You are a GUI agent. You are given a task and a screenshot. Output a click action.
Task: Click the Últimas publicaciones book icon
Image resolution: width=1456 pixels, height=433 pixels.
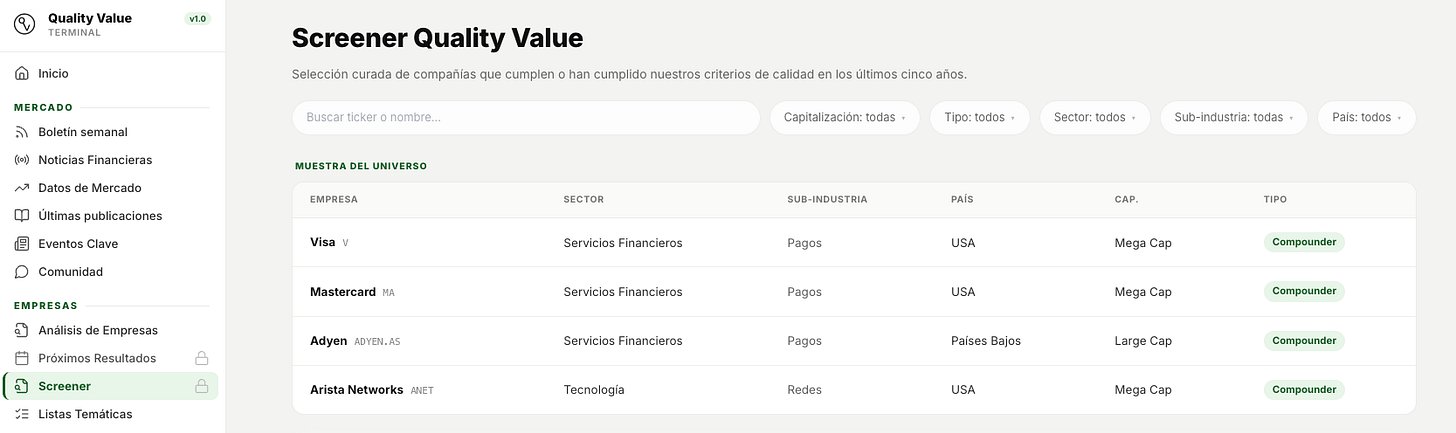pos(22,216)
